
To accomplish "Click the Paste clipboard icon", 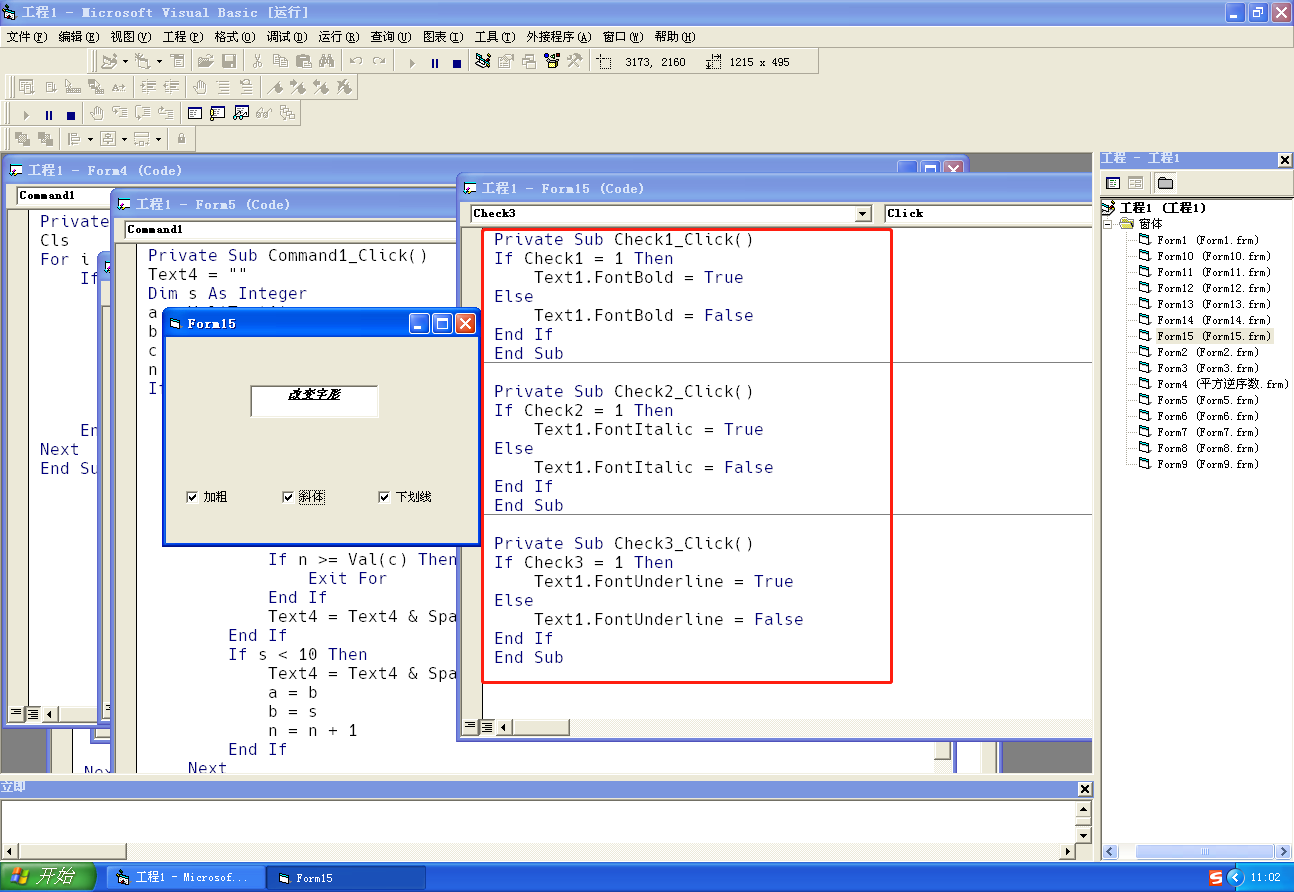I will tap(303, 61).
